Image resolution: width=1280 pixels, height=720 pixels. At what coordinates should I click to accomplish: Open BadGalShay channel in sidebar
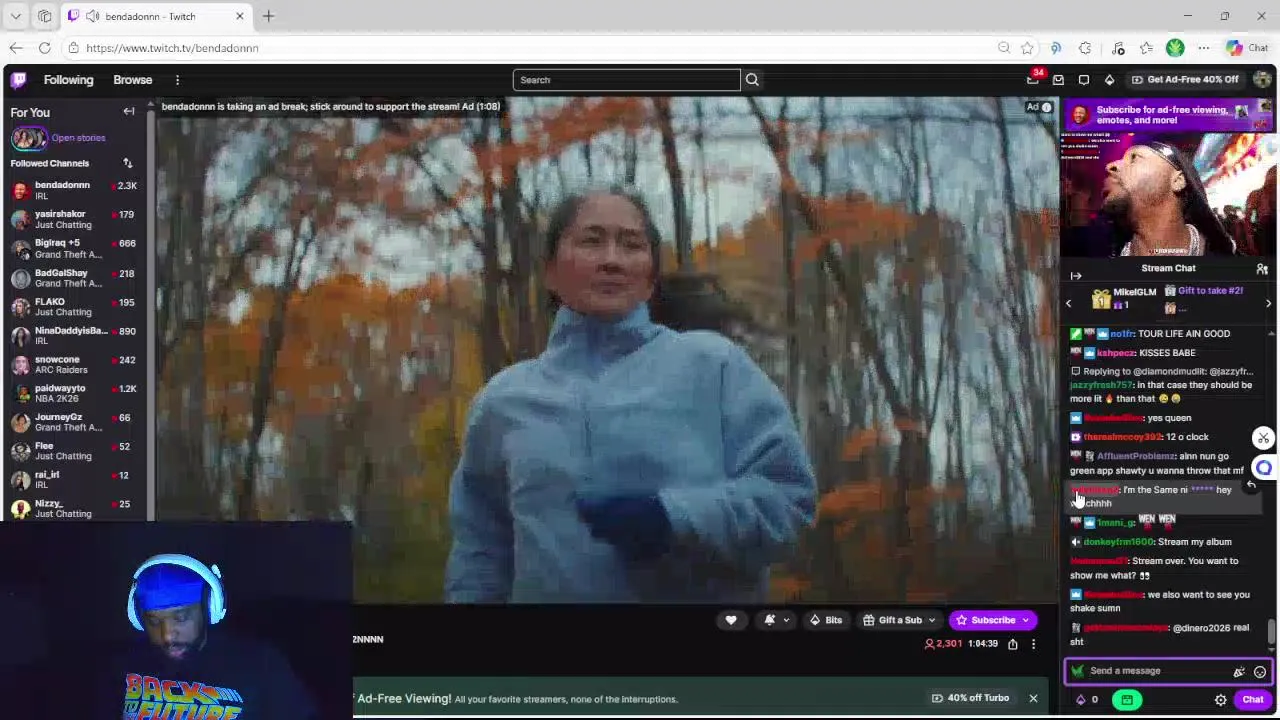tap(75, 277)
